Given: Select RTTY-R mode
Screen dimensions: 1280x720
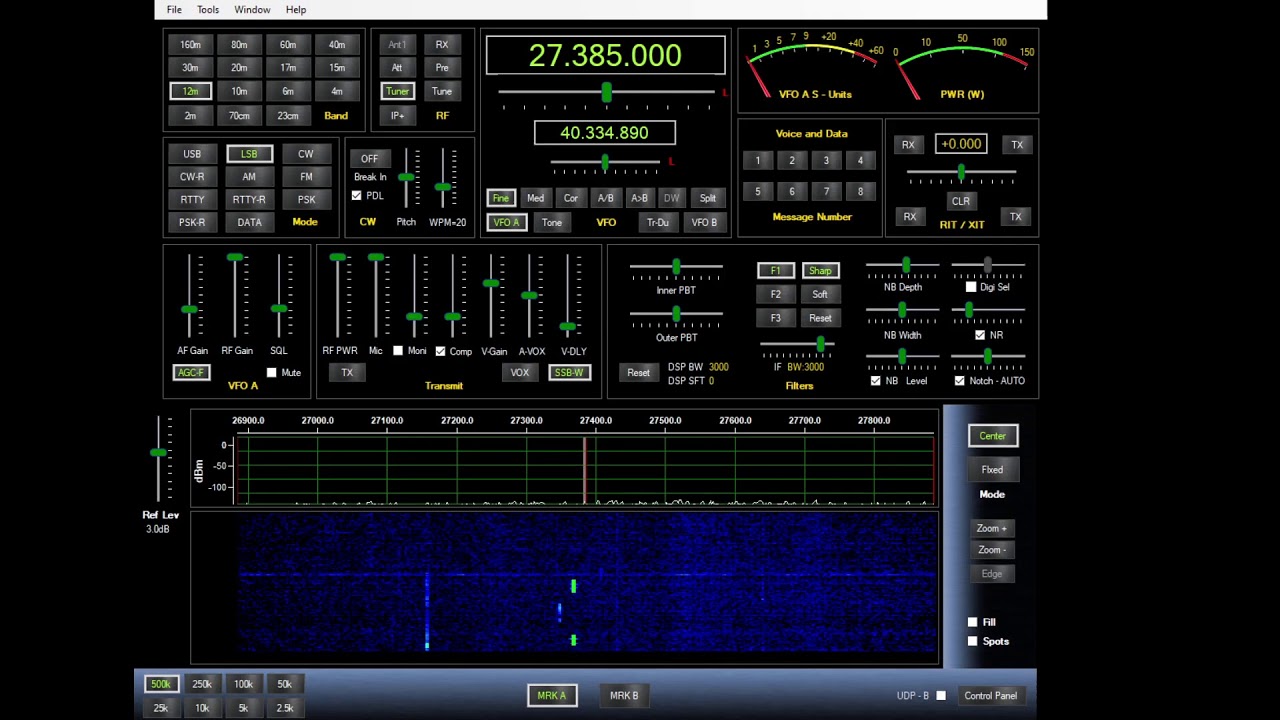Looking at the screenshot, I should coord(249,200).
